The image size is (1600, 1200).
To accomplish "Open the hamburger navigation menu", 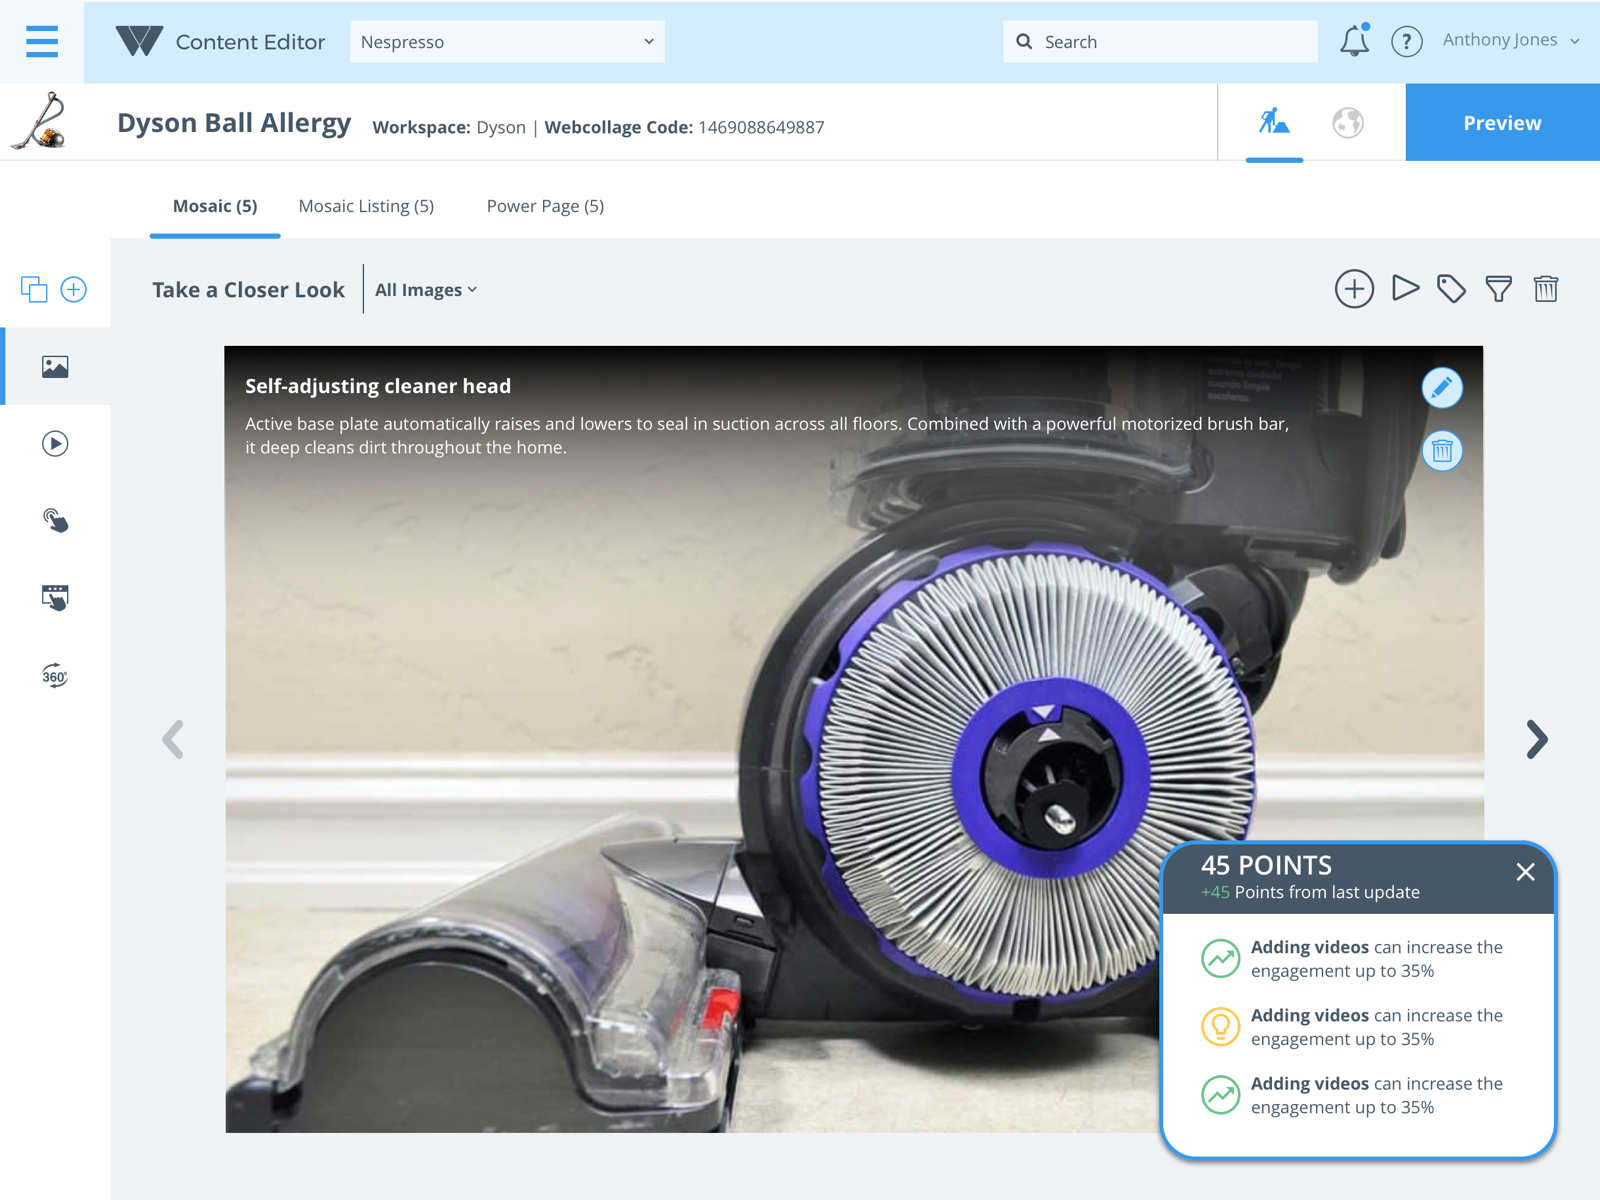I will point(42,42).
